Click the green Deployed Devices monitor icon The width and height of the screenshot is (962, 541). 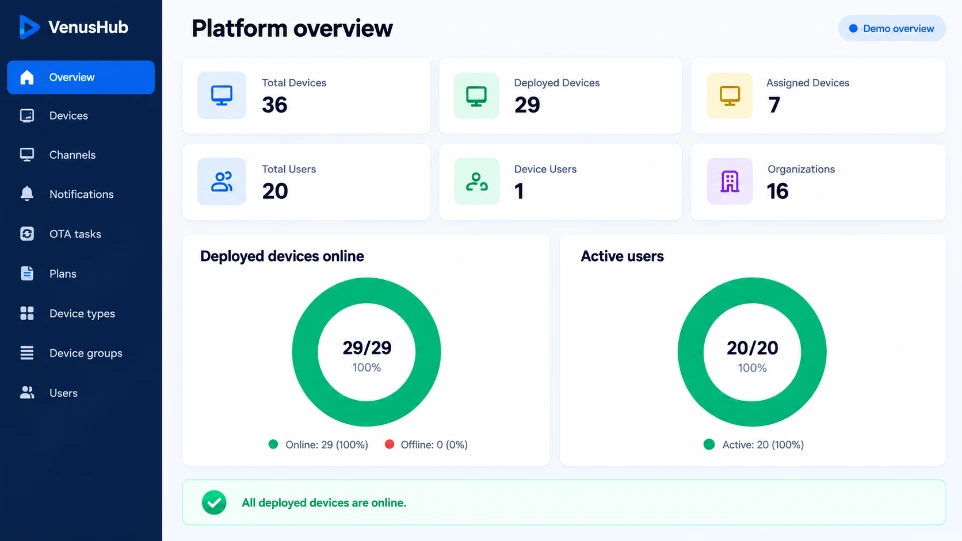point(477,95)
